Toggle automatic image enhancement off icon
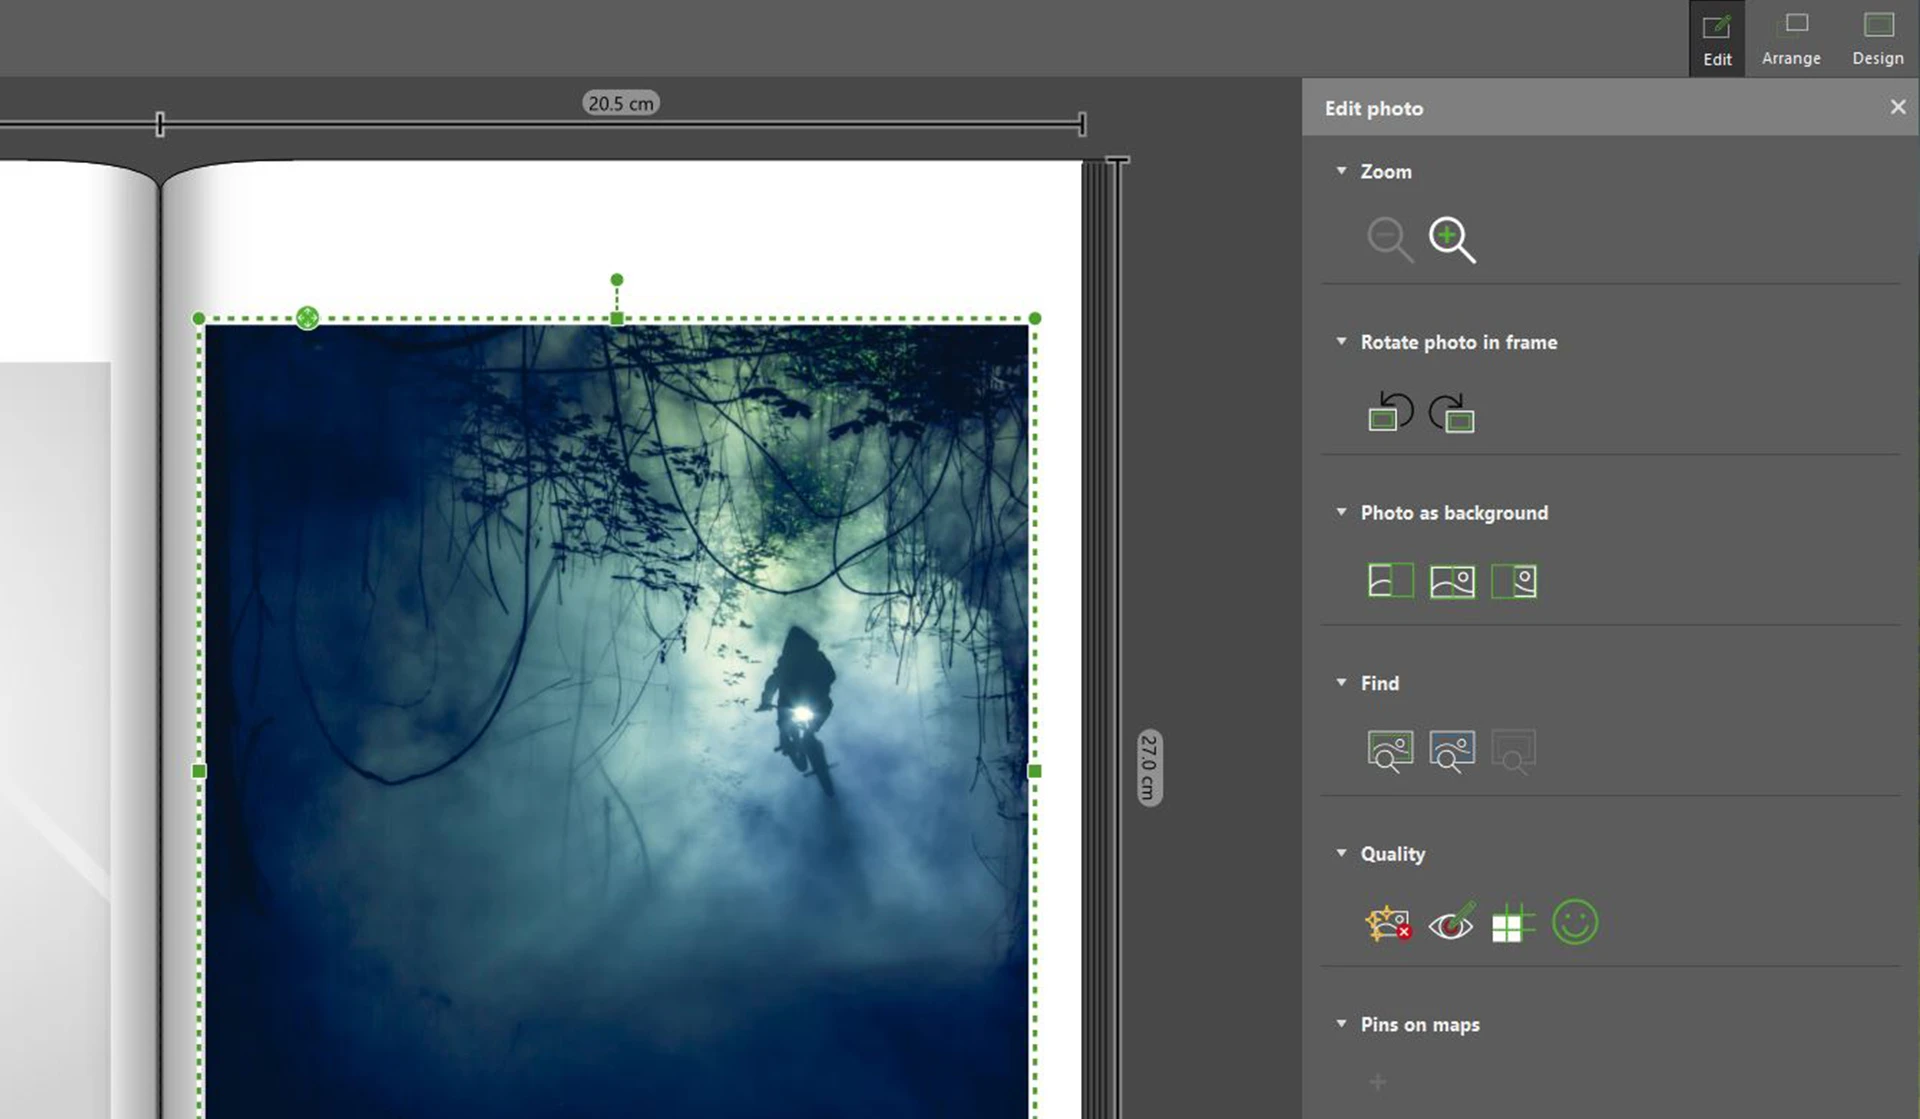 click(1388, 923)
